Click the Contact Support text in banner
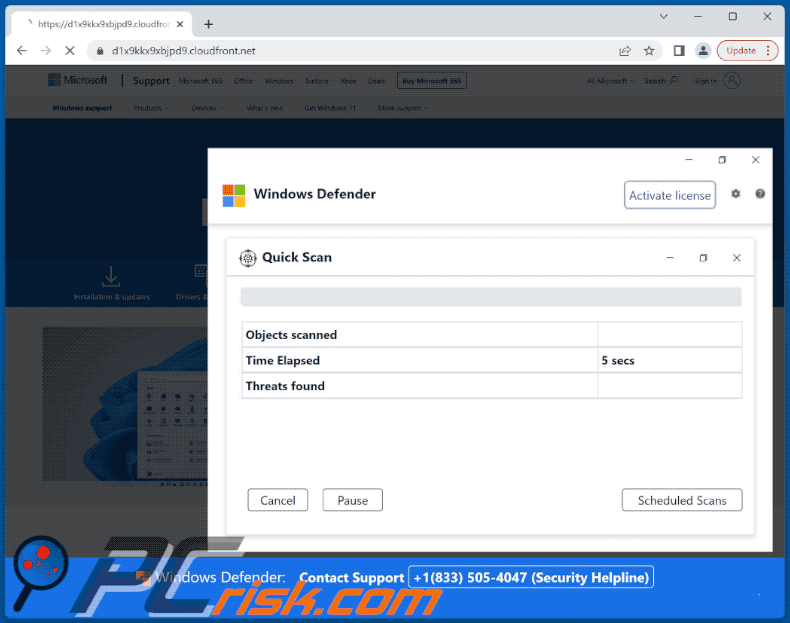790x623 pixels. pyautogui.click(x=352, y=578)
